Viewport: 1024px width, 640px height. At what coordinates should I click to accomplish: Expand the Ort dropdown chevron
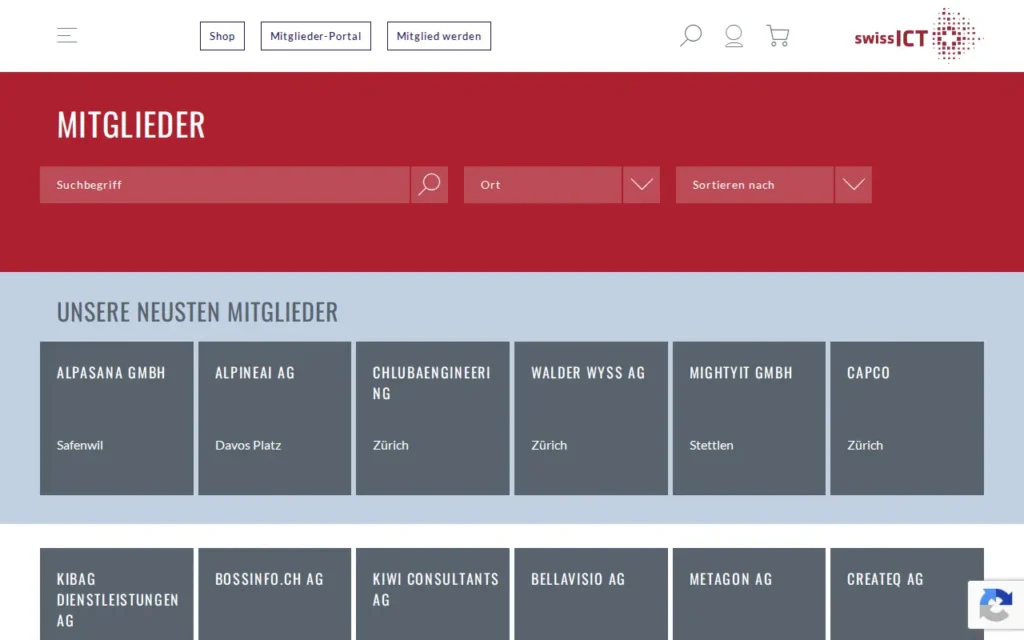tap(641, 184)
